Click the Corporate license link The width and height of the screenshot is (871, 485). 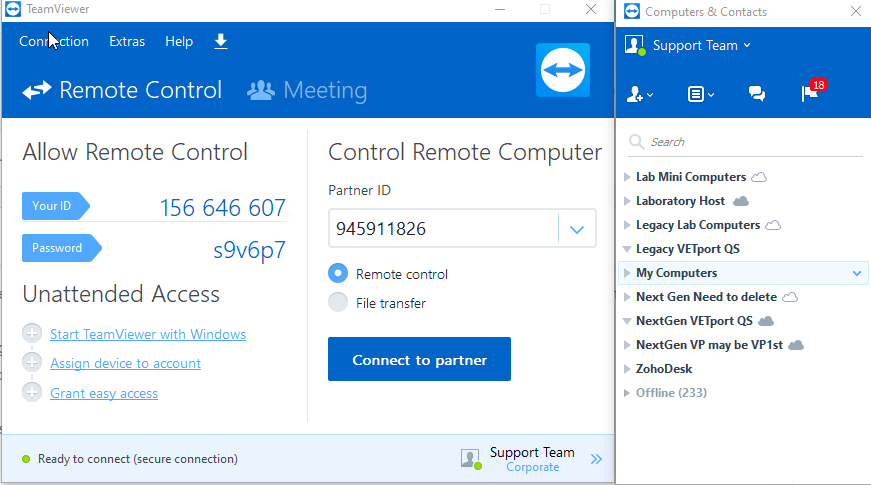(x=533, y=467)
